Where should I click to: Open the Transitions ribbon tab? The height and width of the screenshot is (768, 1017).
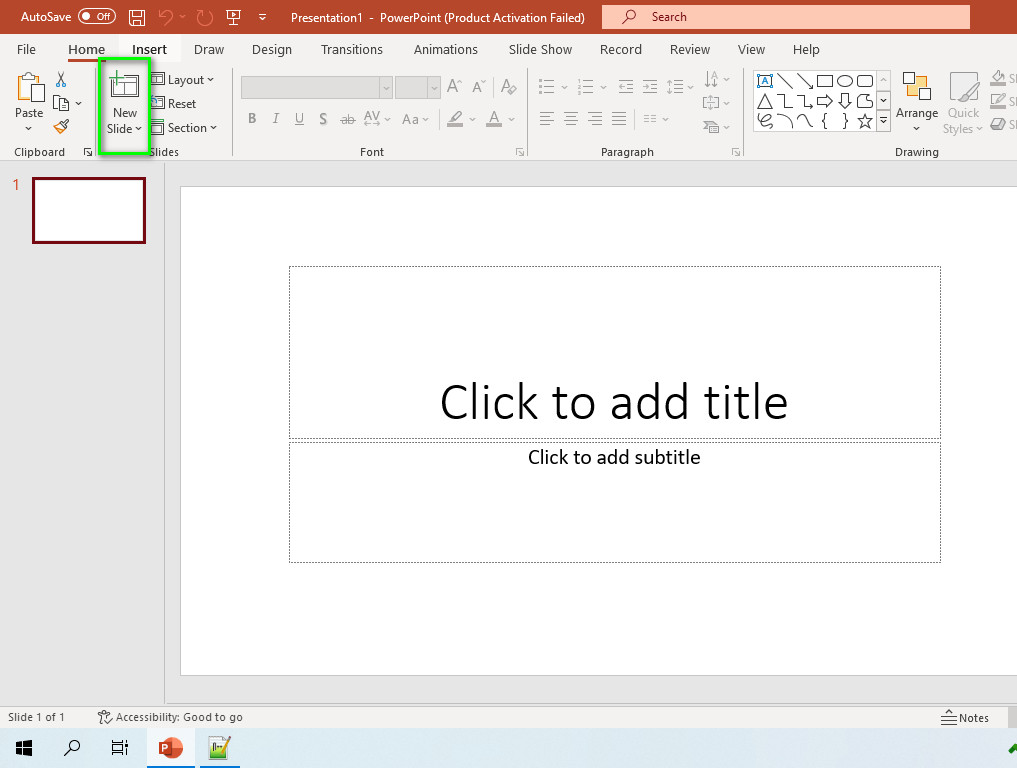click(352, 49)
